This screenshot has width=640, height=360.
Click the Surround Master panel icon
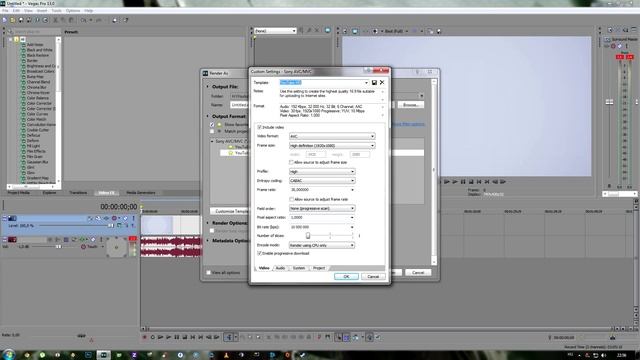tap(607, 39)
